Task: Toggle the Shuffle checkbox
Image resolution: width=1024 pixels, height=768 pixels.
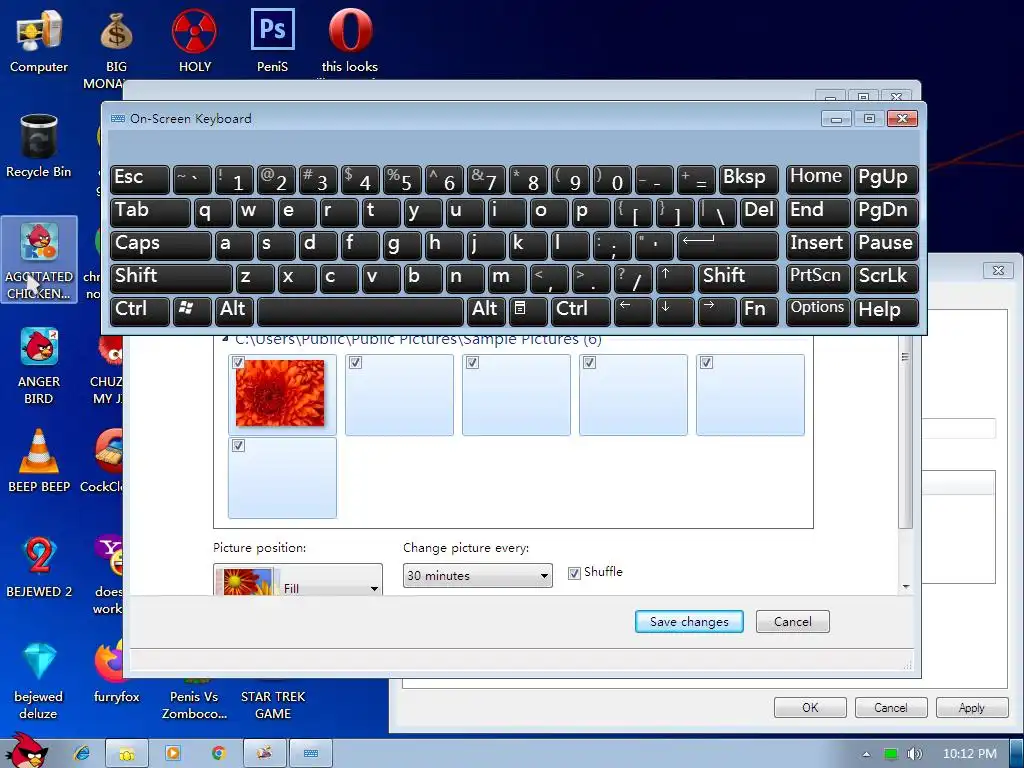Action: pyautogui.click(x=574, y=573)
